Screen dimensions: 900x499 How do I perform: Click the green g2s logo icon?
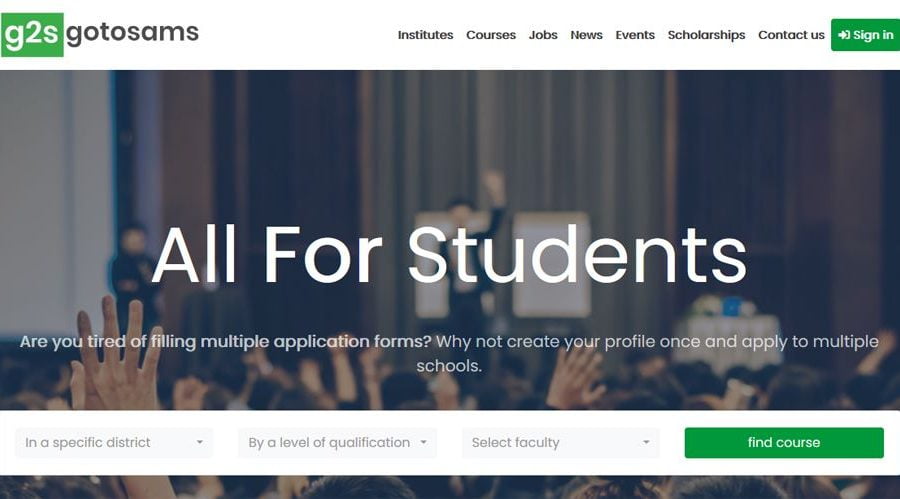click(x=32, y=34)
